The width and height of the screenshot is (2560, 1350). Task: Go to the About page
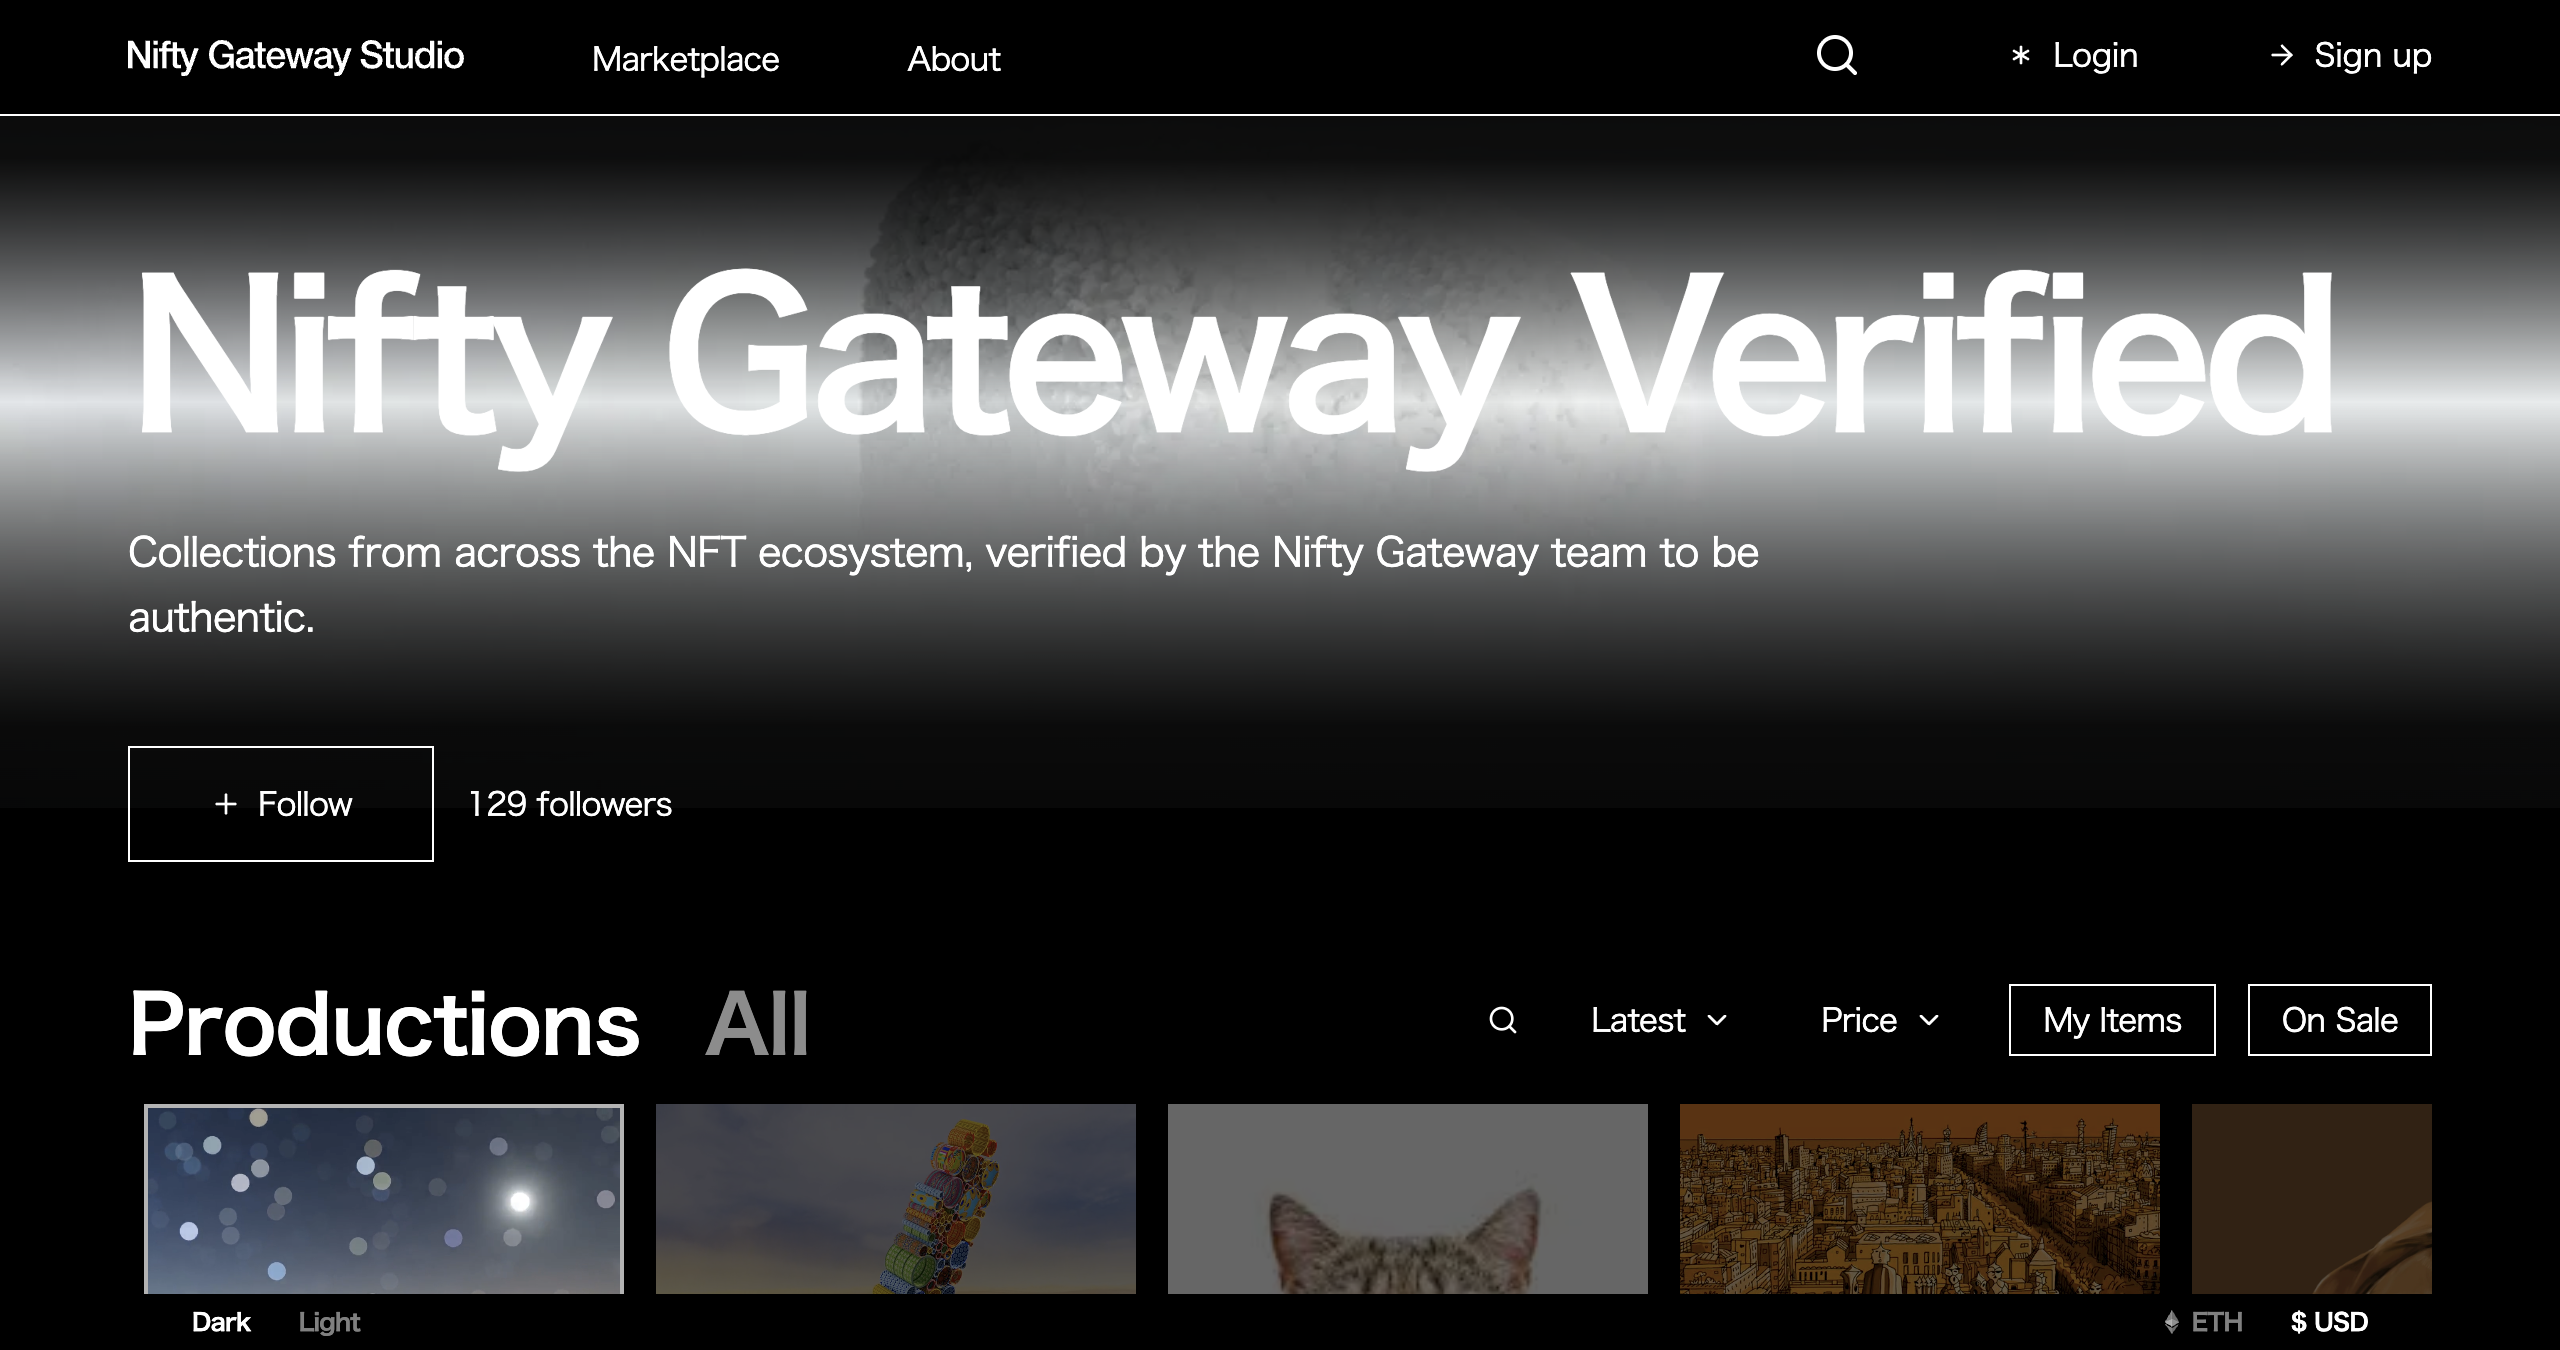tap(953, 59)
